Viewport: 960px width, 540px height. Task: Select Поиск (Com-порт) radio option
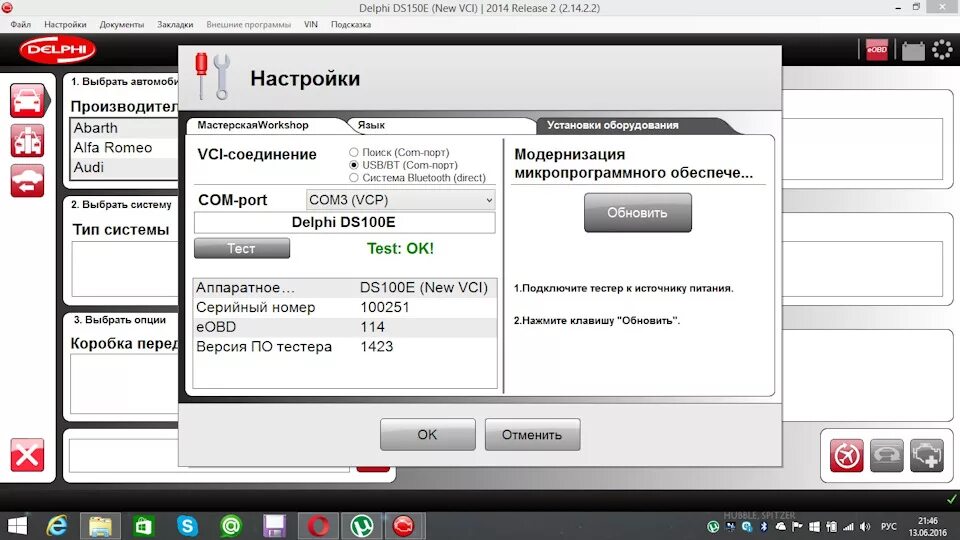point(354,152)
